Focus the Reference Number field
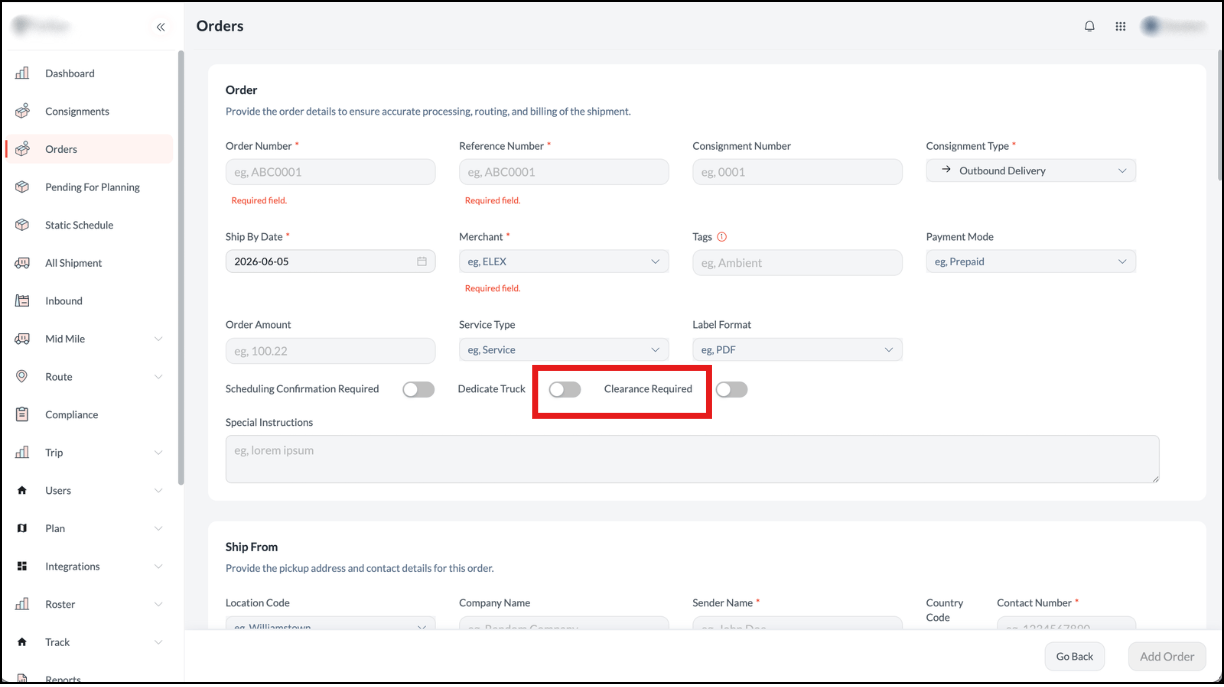This screenshot has width=1224, height=687. (x=564, y=172)
